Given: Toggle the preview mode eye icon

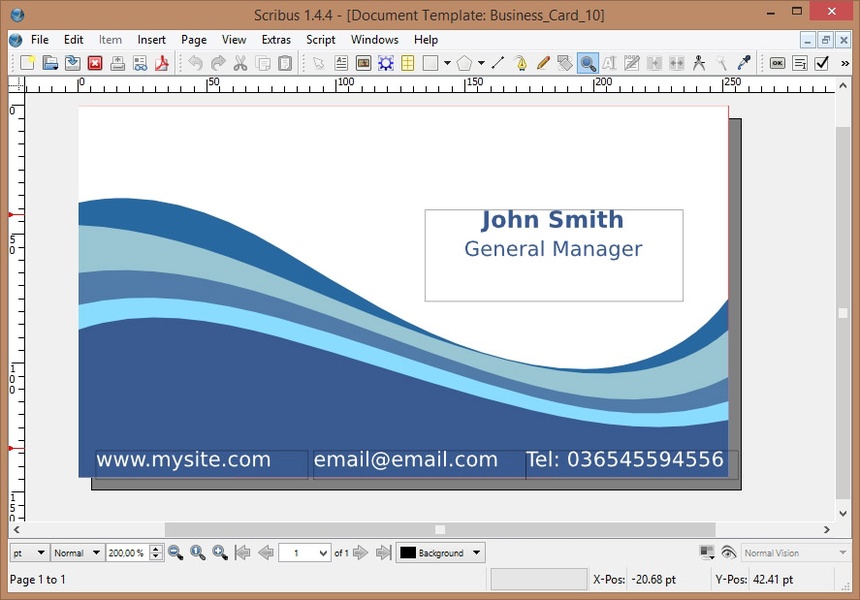Looking at the screenshot, I should click(x=728, y=552).
